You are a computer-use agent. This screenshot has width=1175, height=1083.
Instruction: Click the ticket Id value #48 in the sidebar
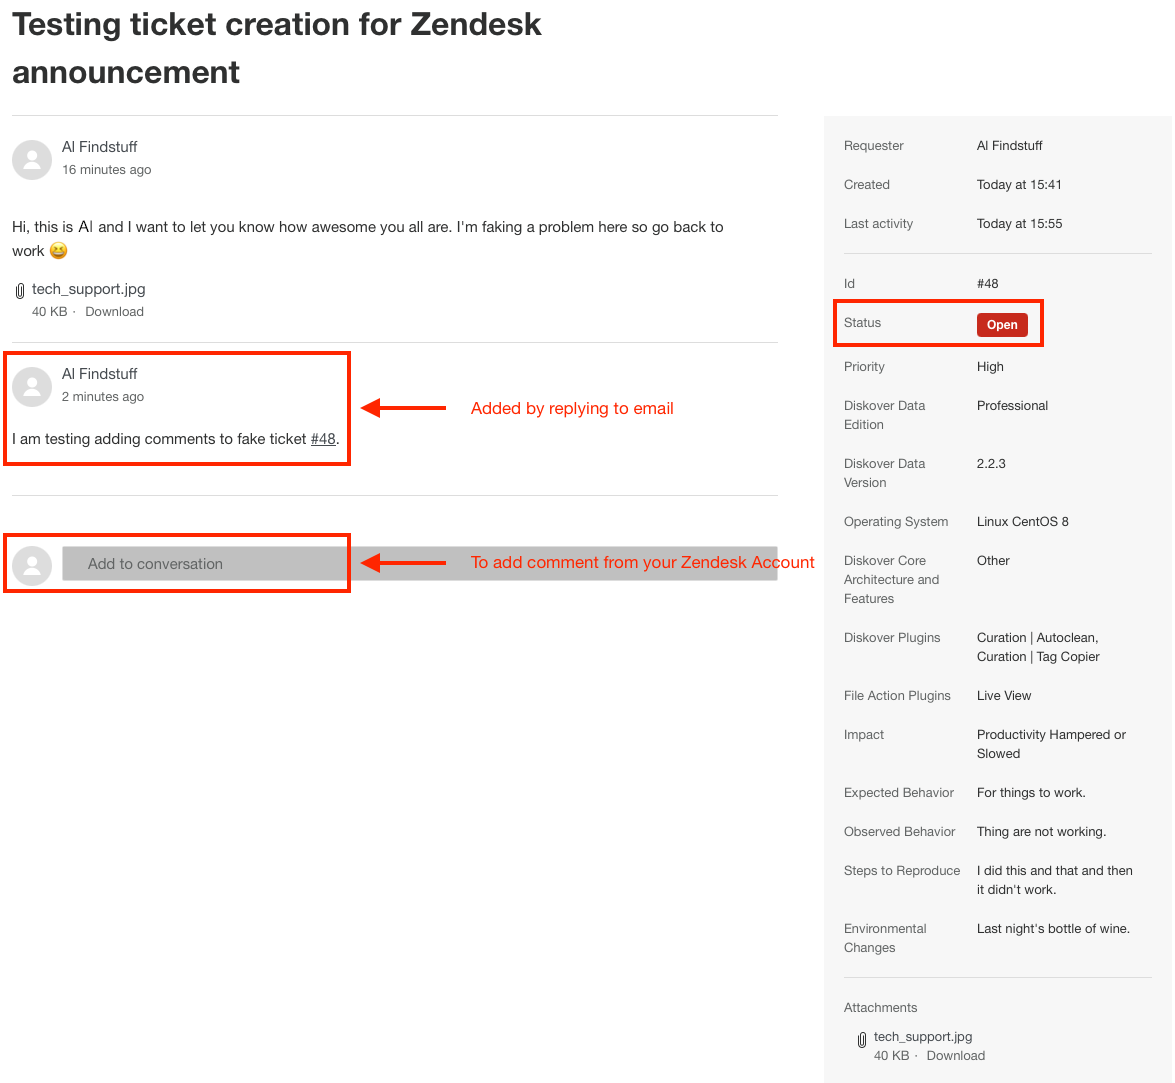point(987,284)
